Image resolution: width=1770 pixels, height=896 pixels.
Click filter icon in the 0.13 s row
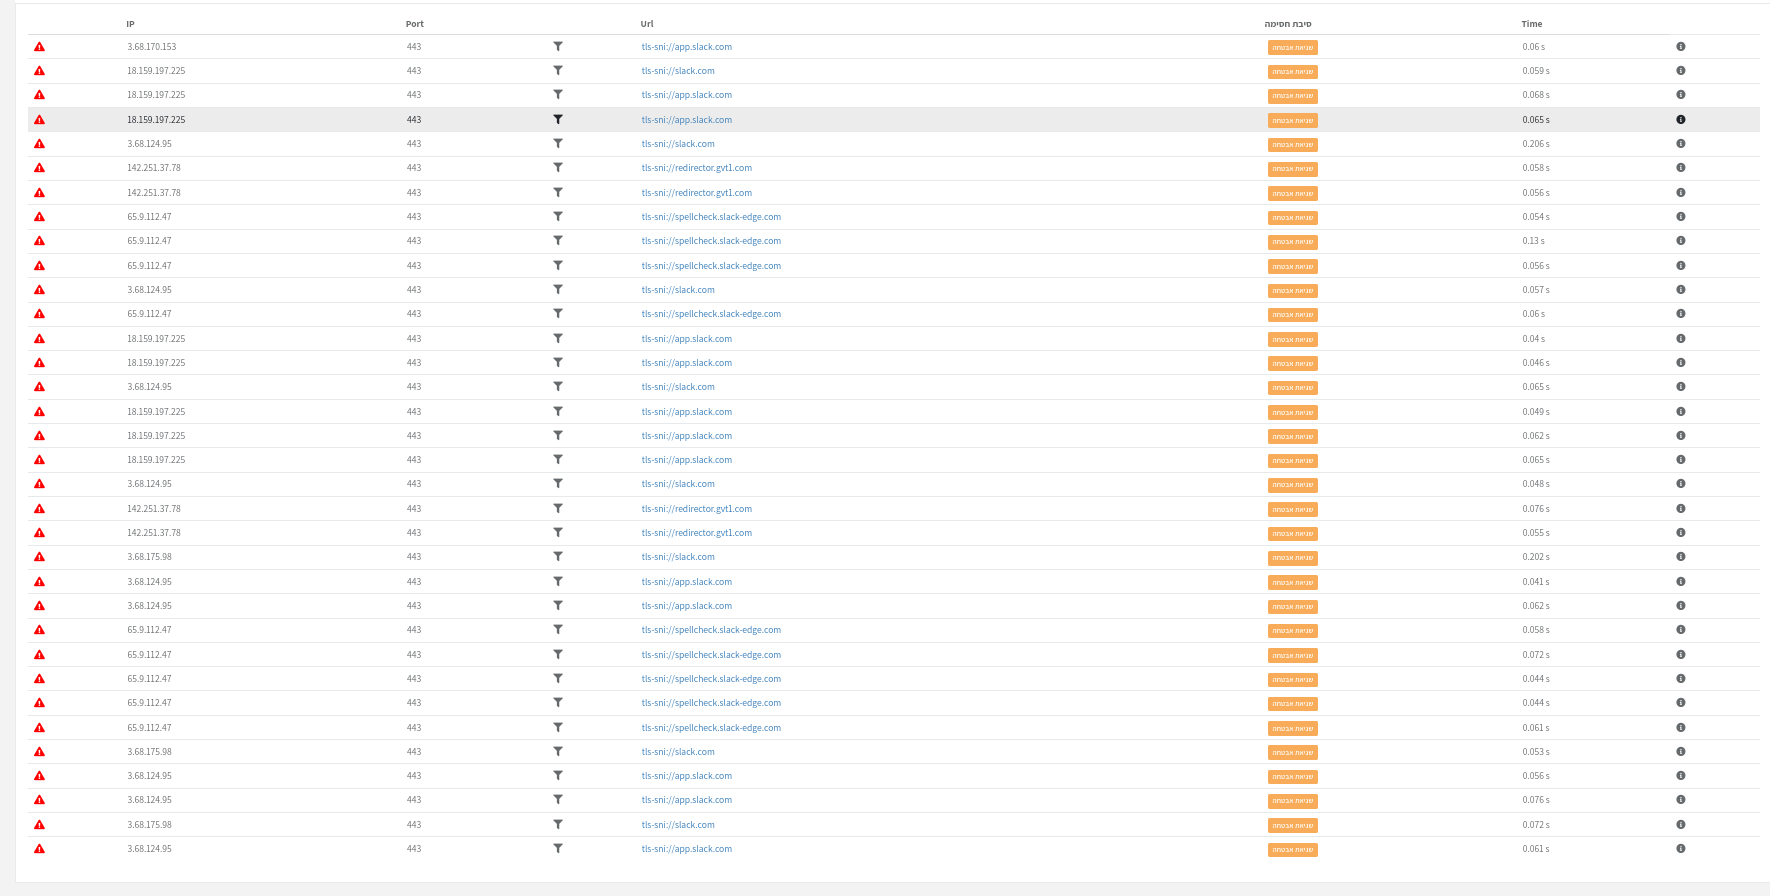click(558, 241)
